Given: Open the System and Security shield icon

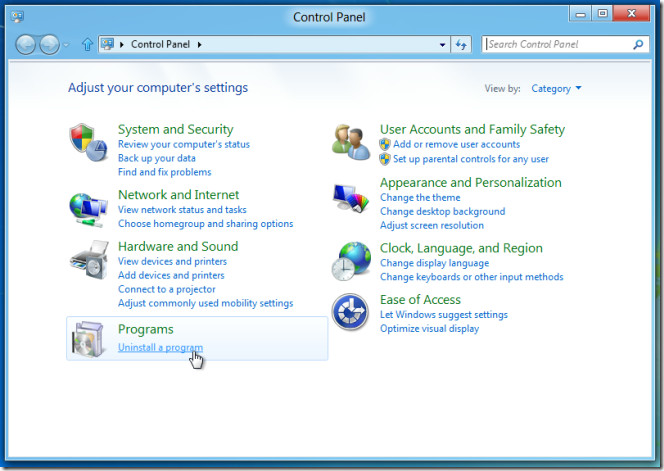Looking at the screenshot, I should (88, 143).
